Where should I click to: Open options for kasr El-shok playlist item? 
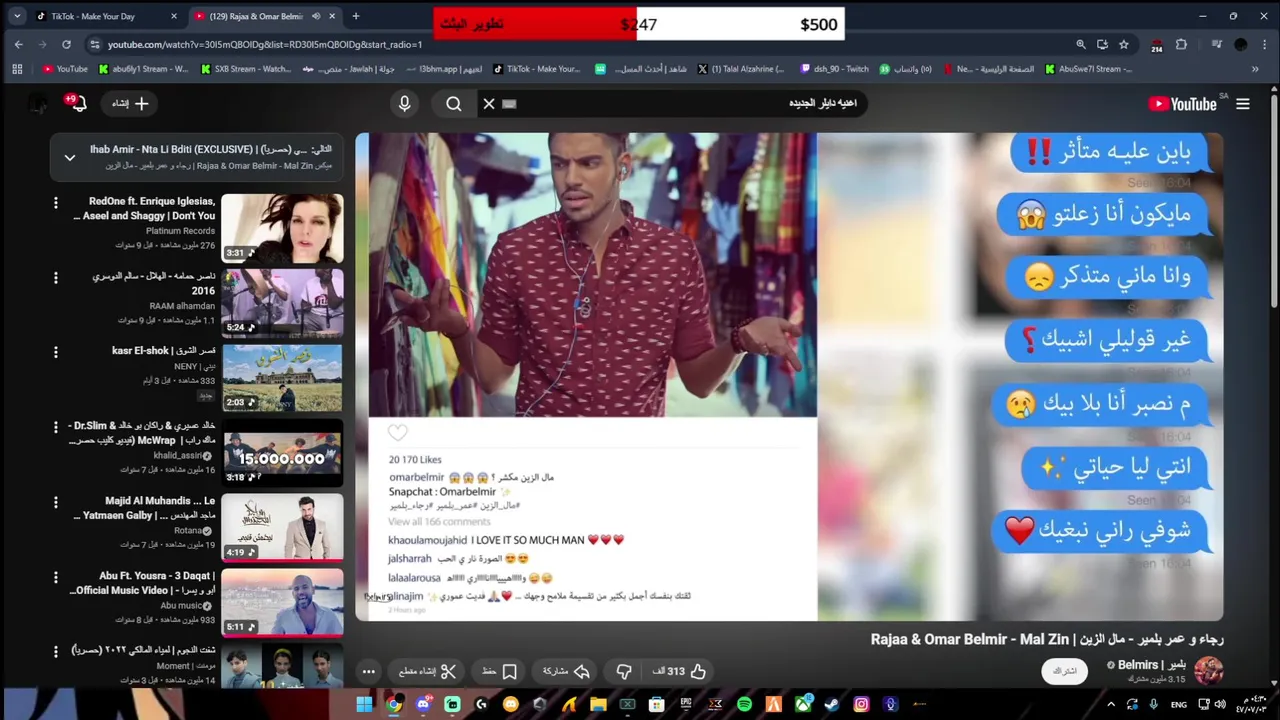tap(56, 352)
